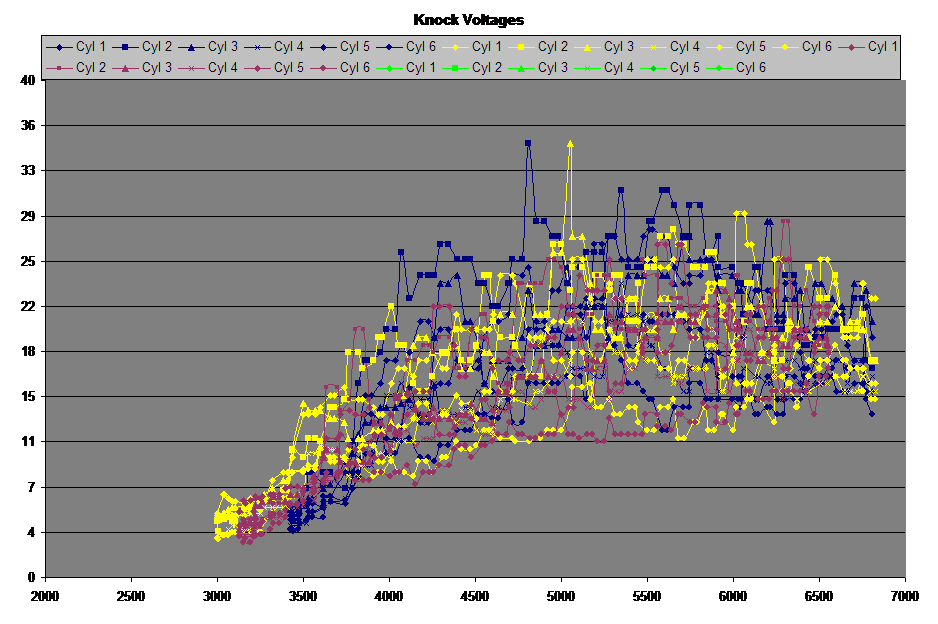This screenshot has height=624, width=938.
Task: Click the yellow Cyl 1 legend color marker
Action: 457,46
